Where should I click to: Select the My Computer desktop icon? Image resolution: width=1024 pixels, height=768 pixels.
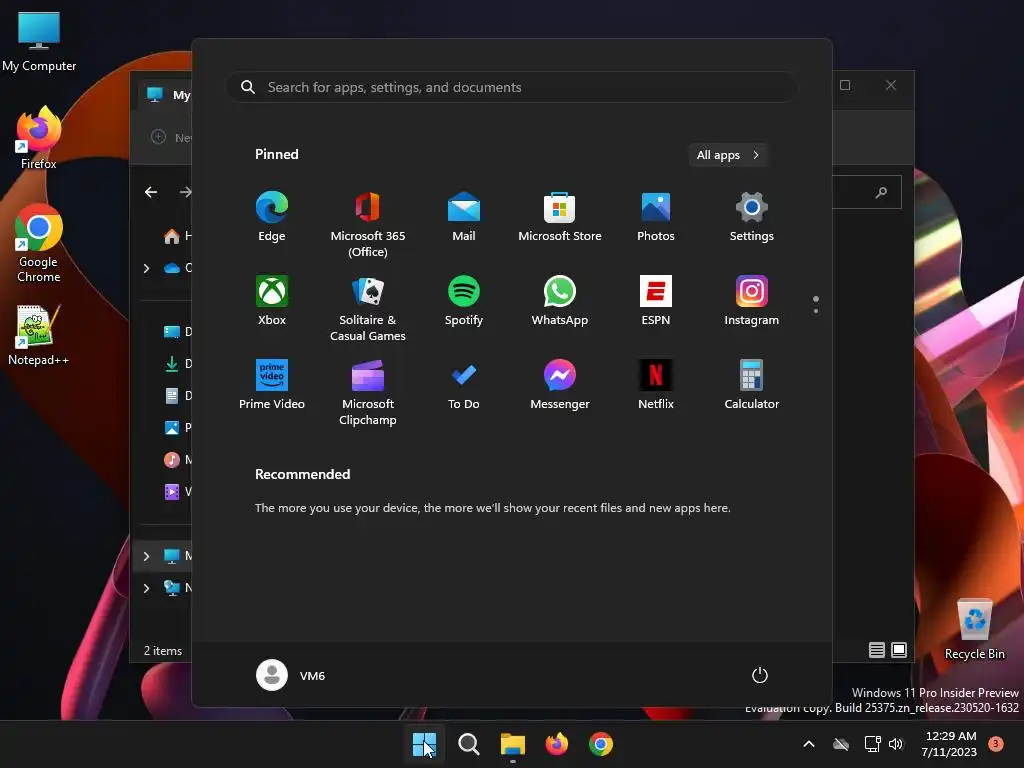(x=39, y=41)
